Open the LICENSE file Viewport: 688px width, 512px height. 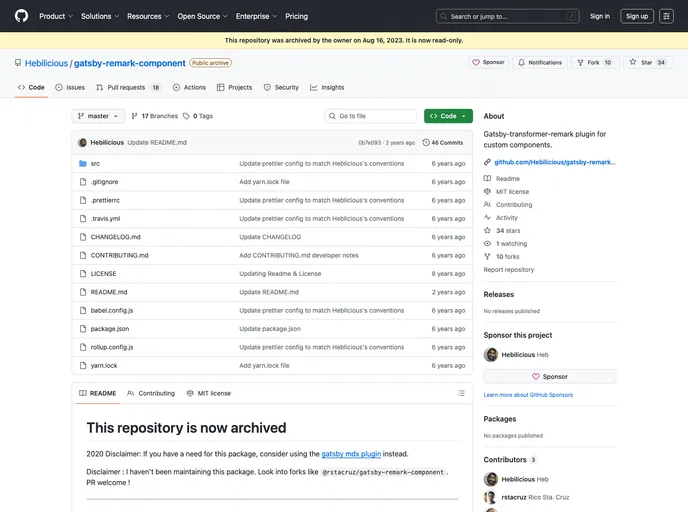pyautogui.click(x=104, y=274)
